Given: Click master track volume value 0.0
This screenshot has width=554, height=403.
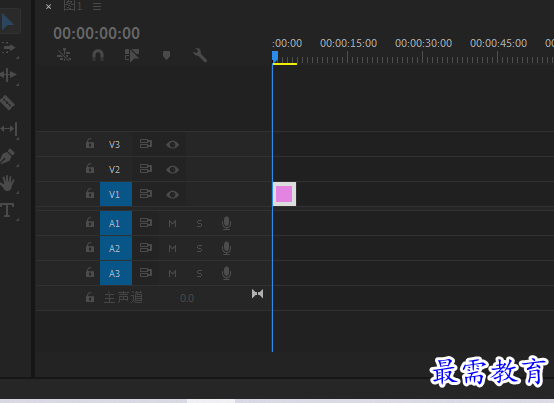Looking at the screenshot, I should pos(187,298).
